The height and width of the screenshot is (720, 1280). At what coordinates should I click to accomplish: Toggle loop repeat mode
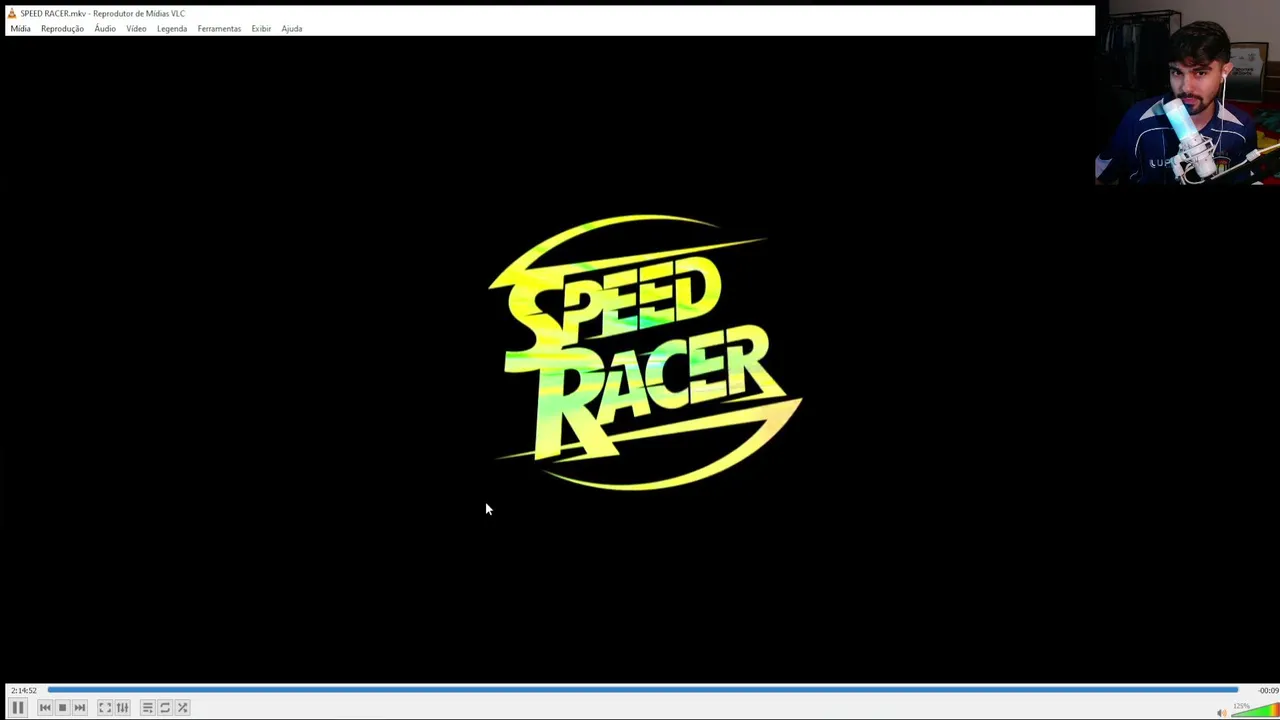click(165, 708)
